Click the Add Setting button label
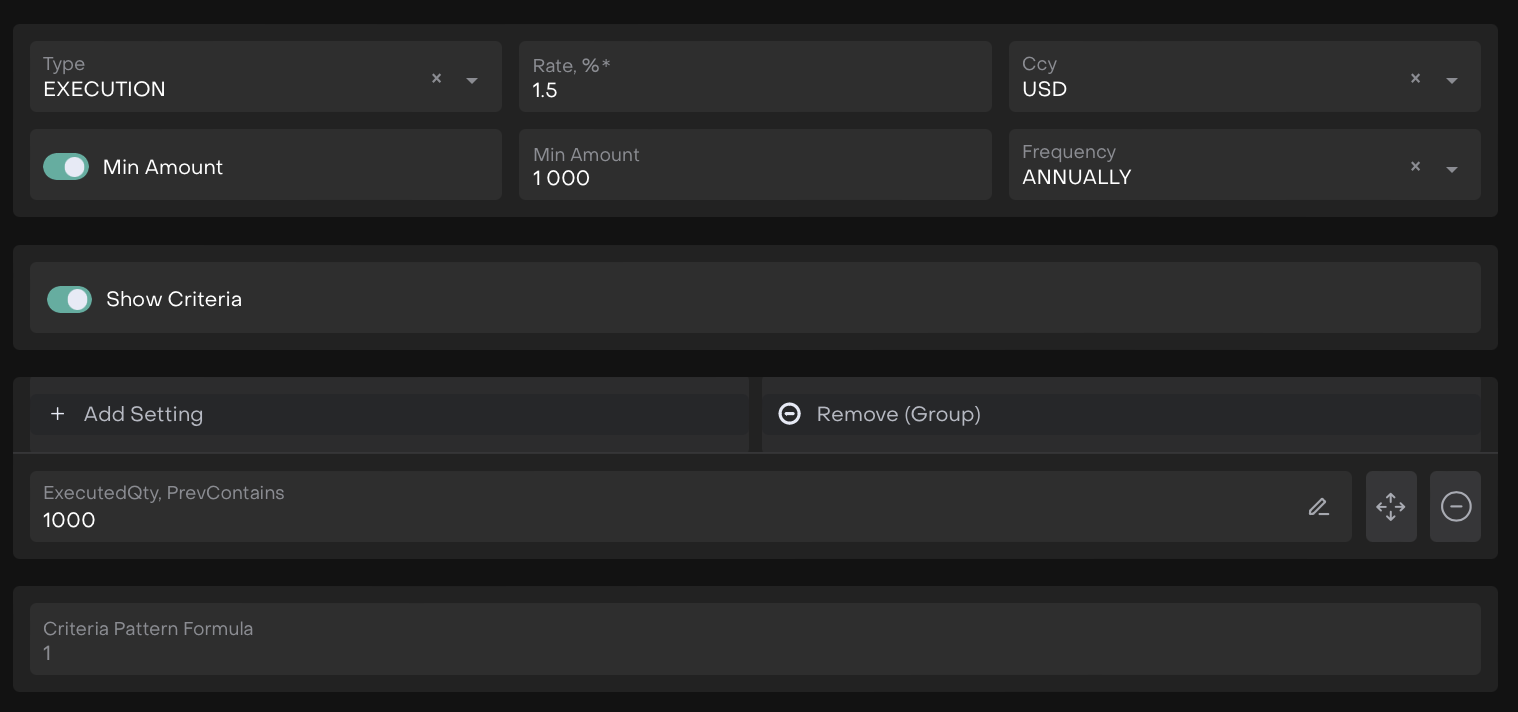 143,414
